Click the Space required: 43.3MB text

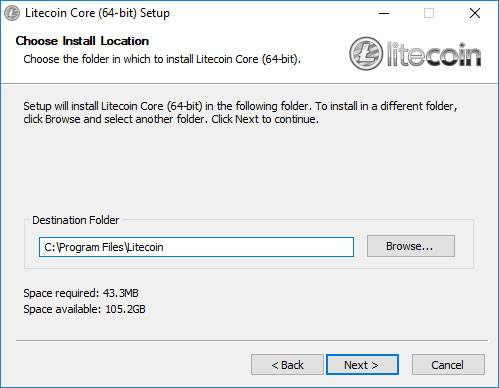81,293
